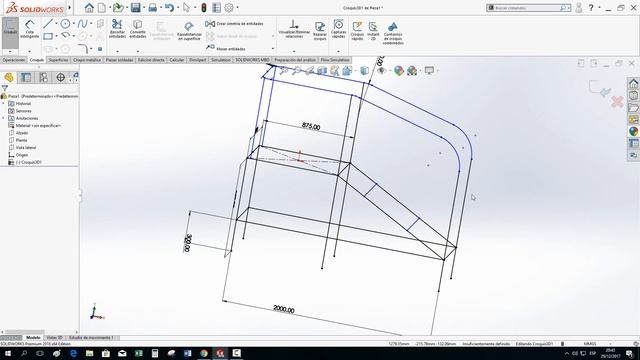Expand the Historial tree node
Screen dimensions: 640x360
click(4, 104)
